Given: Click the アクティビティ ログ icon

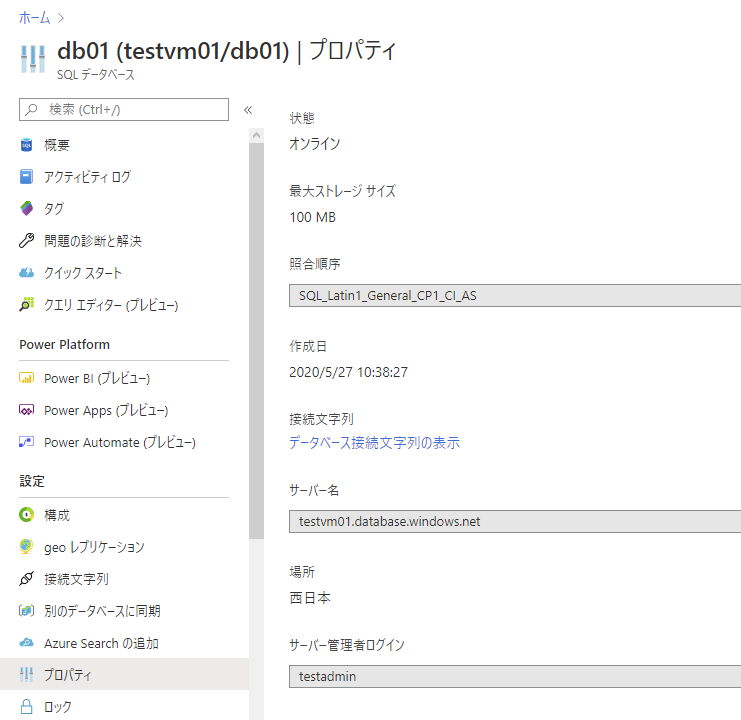Looking at the screenshot, I should [x=26, y=177].
